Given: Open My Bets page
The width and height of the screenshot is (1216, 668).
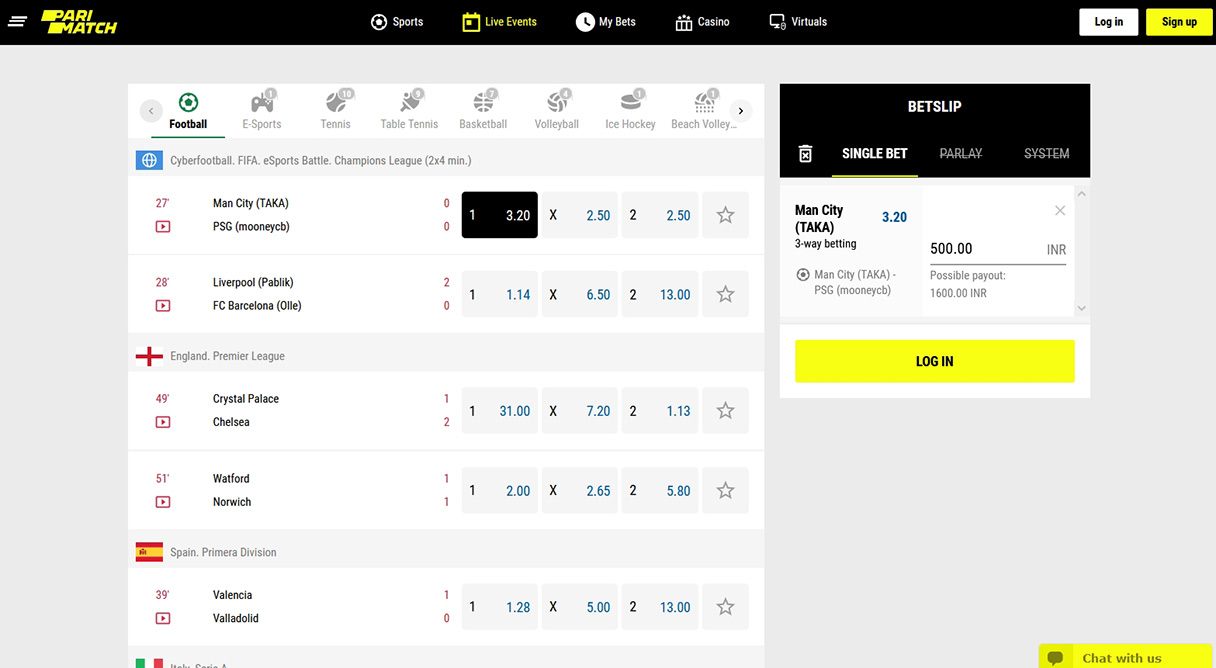Looking at the screenshot, I should coord(606,21).
